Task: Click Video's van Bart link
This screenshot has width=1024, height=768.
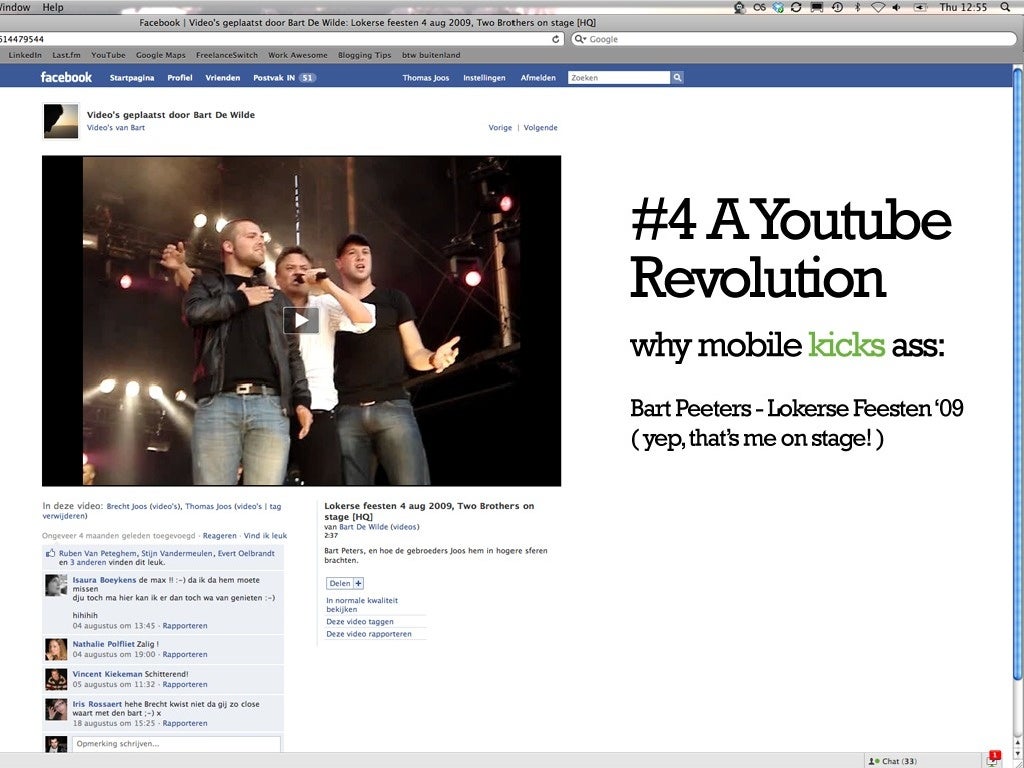Action: pos(116,127)
